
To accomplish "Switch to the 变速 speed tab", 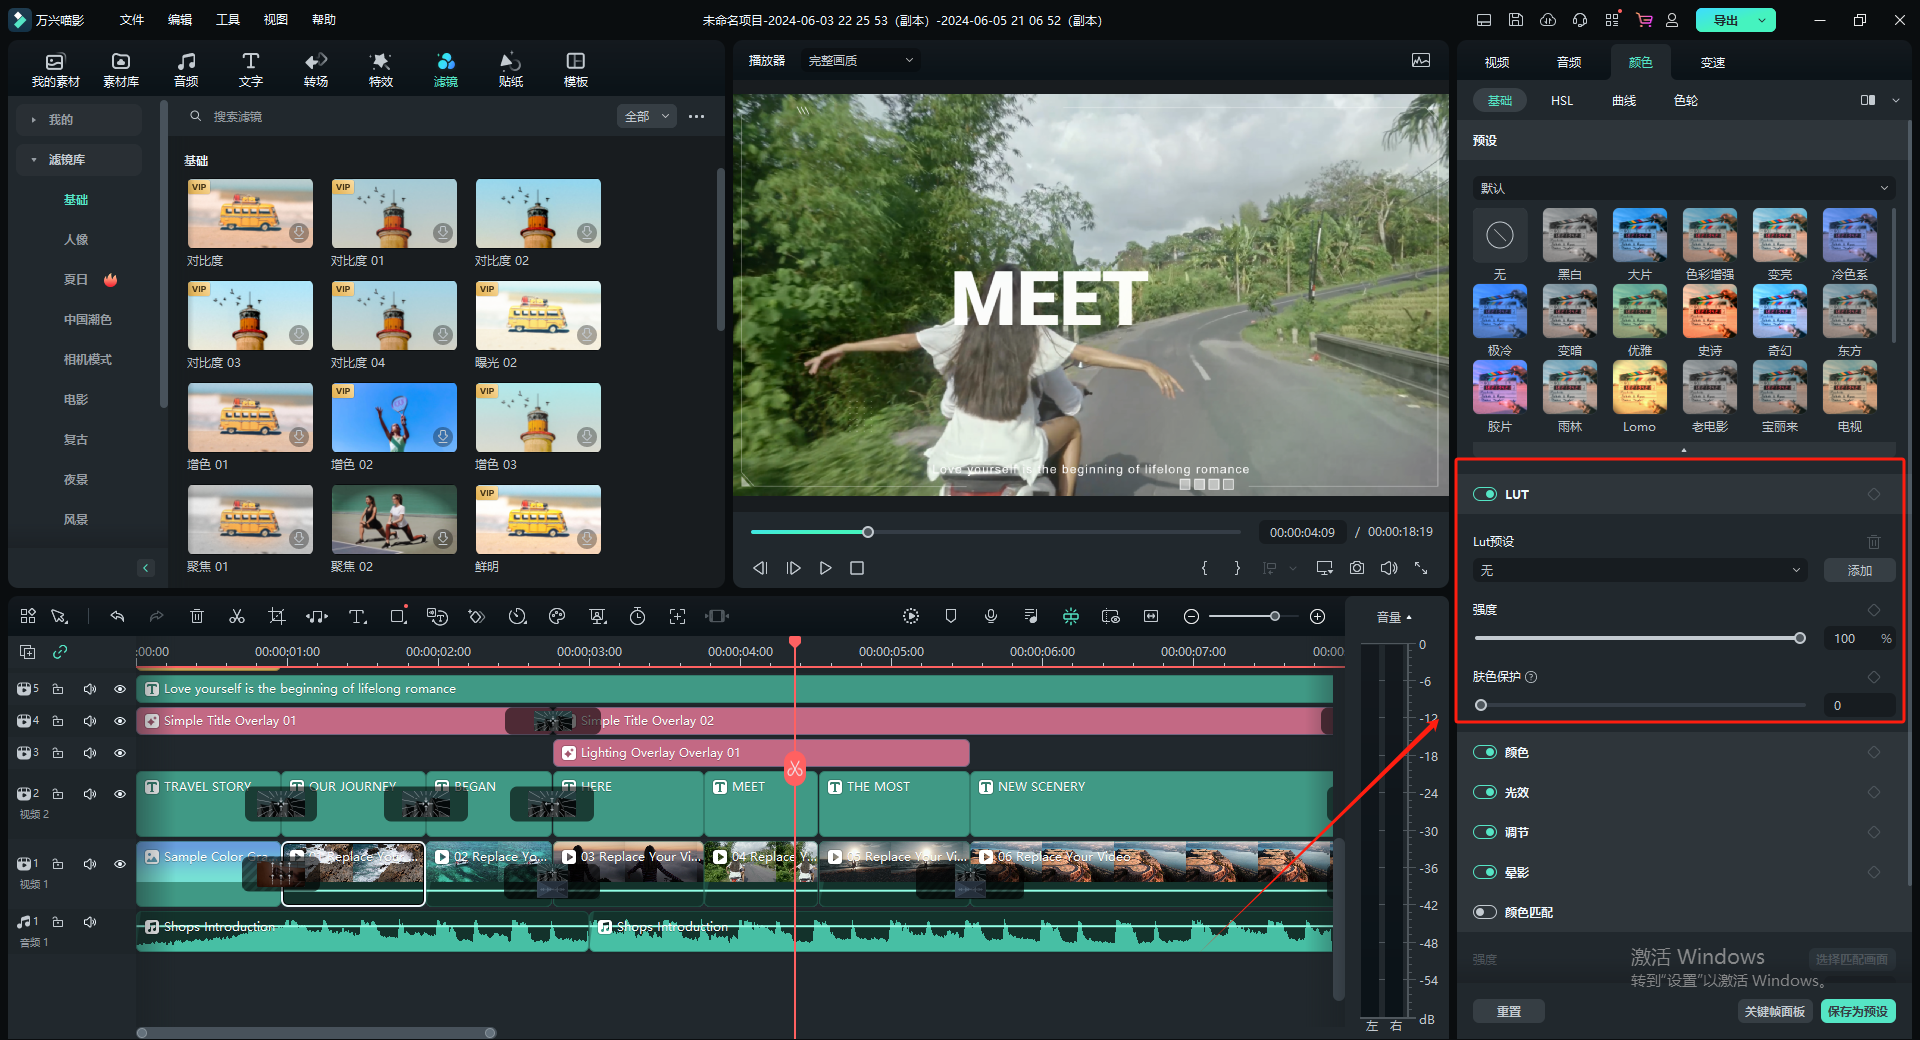I will [1713, 62].
